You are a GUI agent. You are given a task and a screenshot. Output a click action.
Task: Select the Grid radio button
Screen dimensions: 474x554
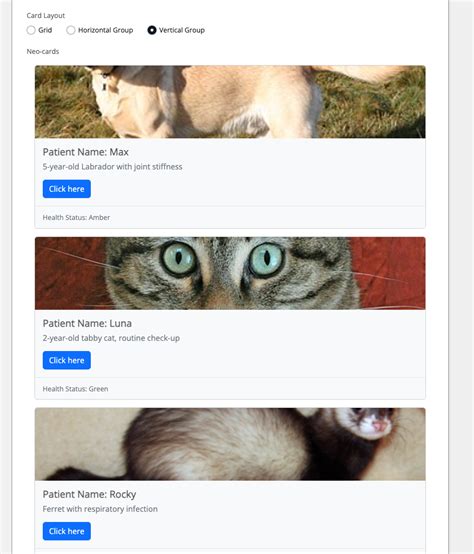[31, 30]
